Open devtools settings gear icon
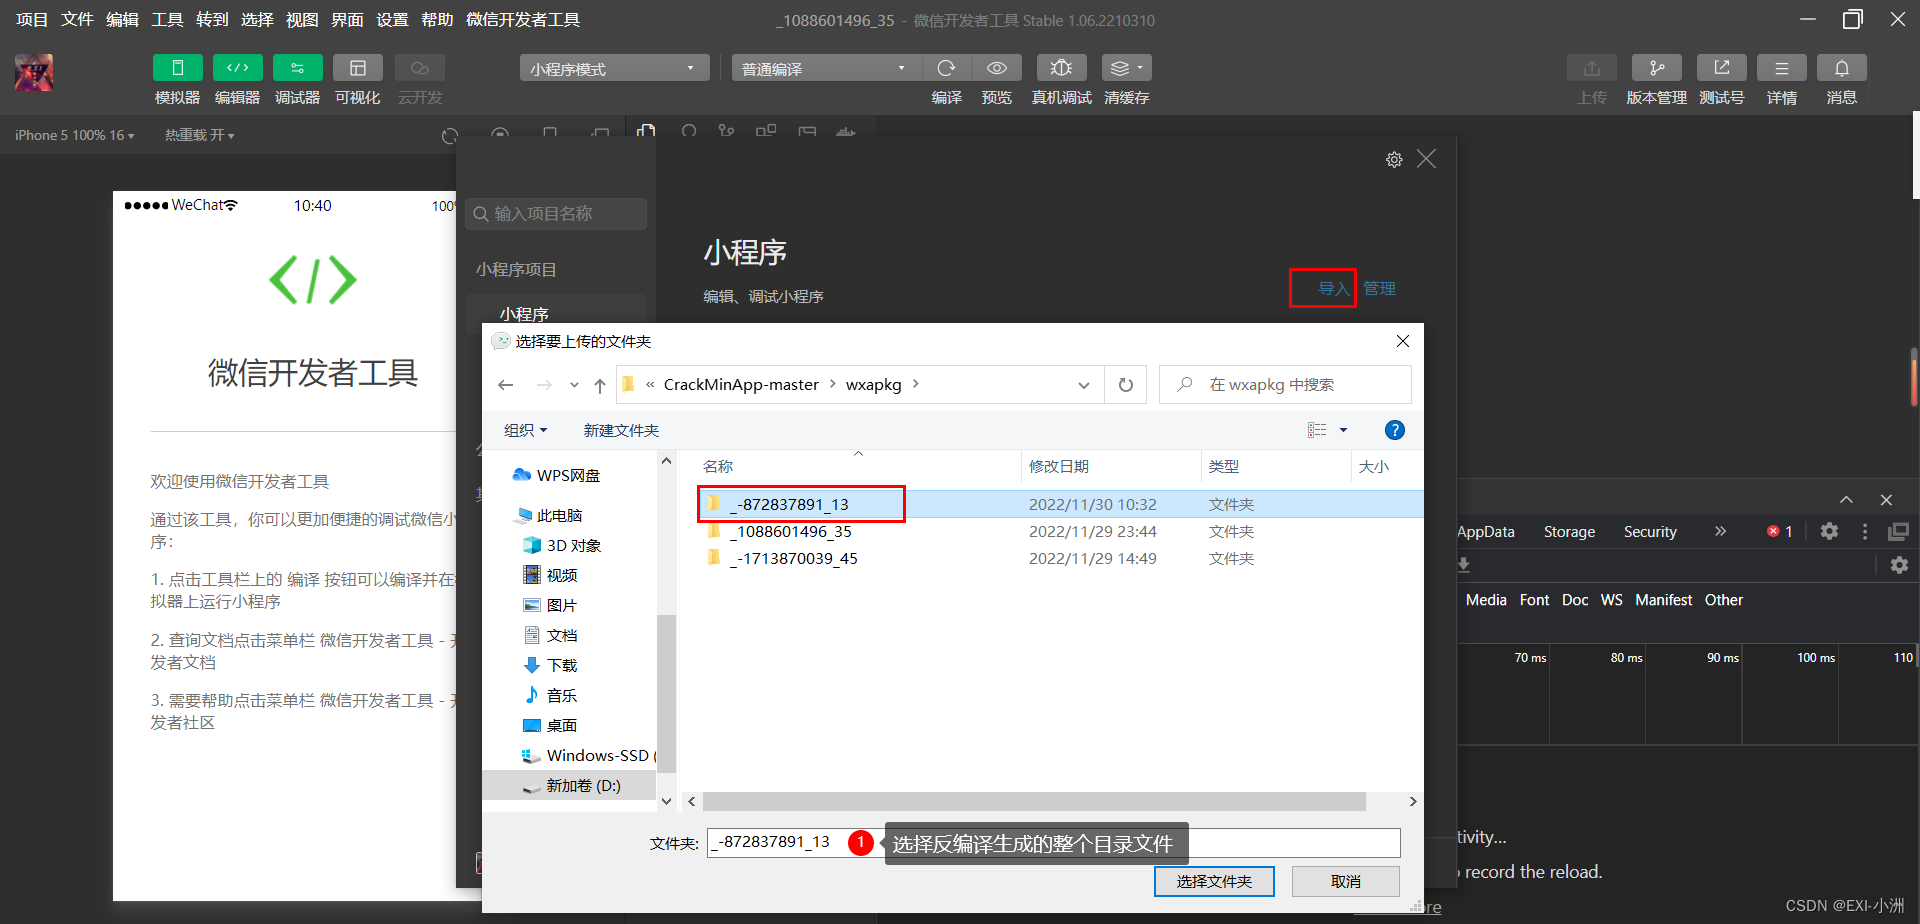This screenshot has height=924, width=1920. (1829, 531)
